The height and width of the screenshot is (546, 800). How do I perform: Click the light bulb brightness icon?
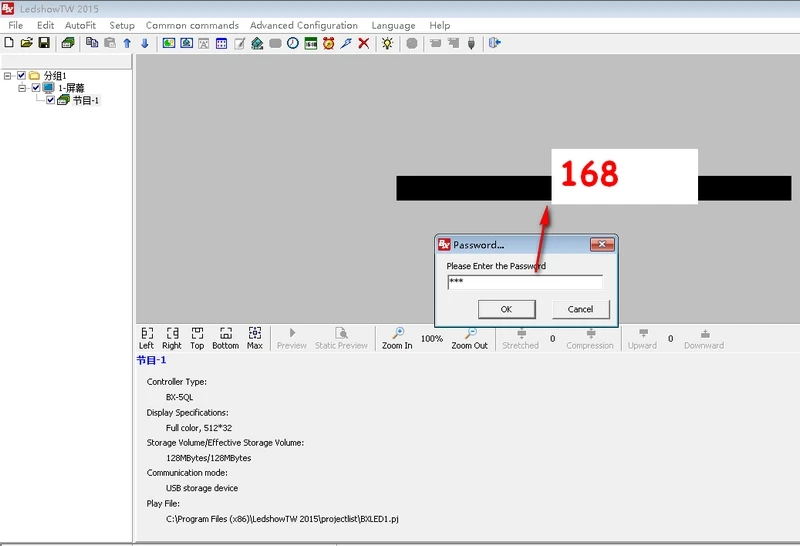[388, 43]
